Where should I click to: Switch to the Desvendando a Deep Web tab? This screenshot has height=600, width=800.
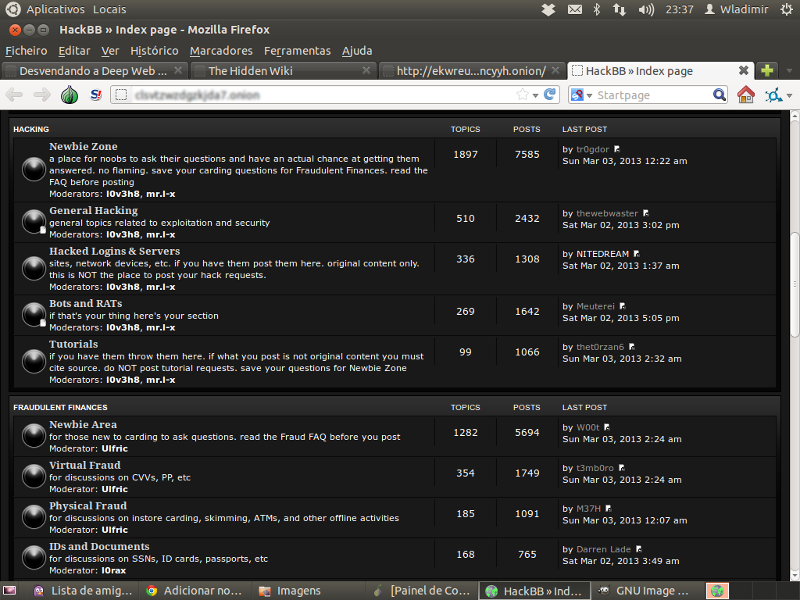point(95,71)
